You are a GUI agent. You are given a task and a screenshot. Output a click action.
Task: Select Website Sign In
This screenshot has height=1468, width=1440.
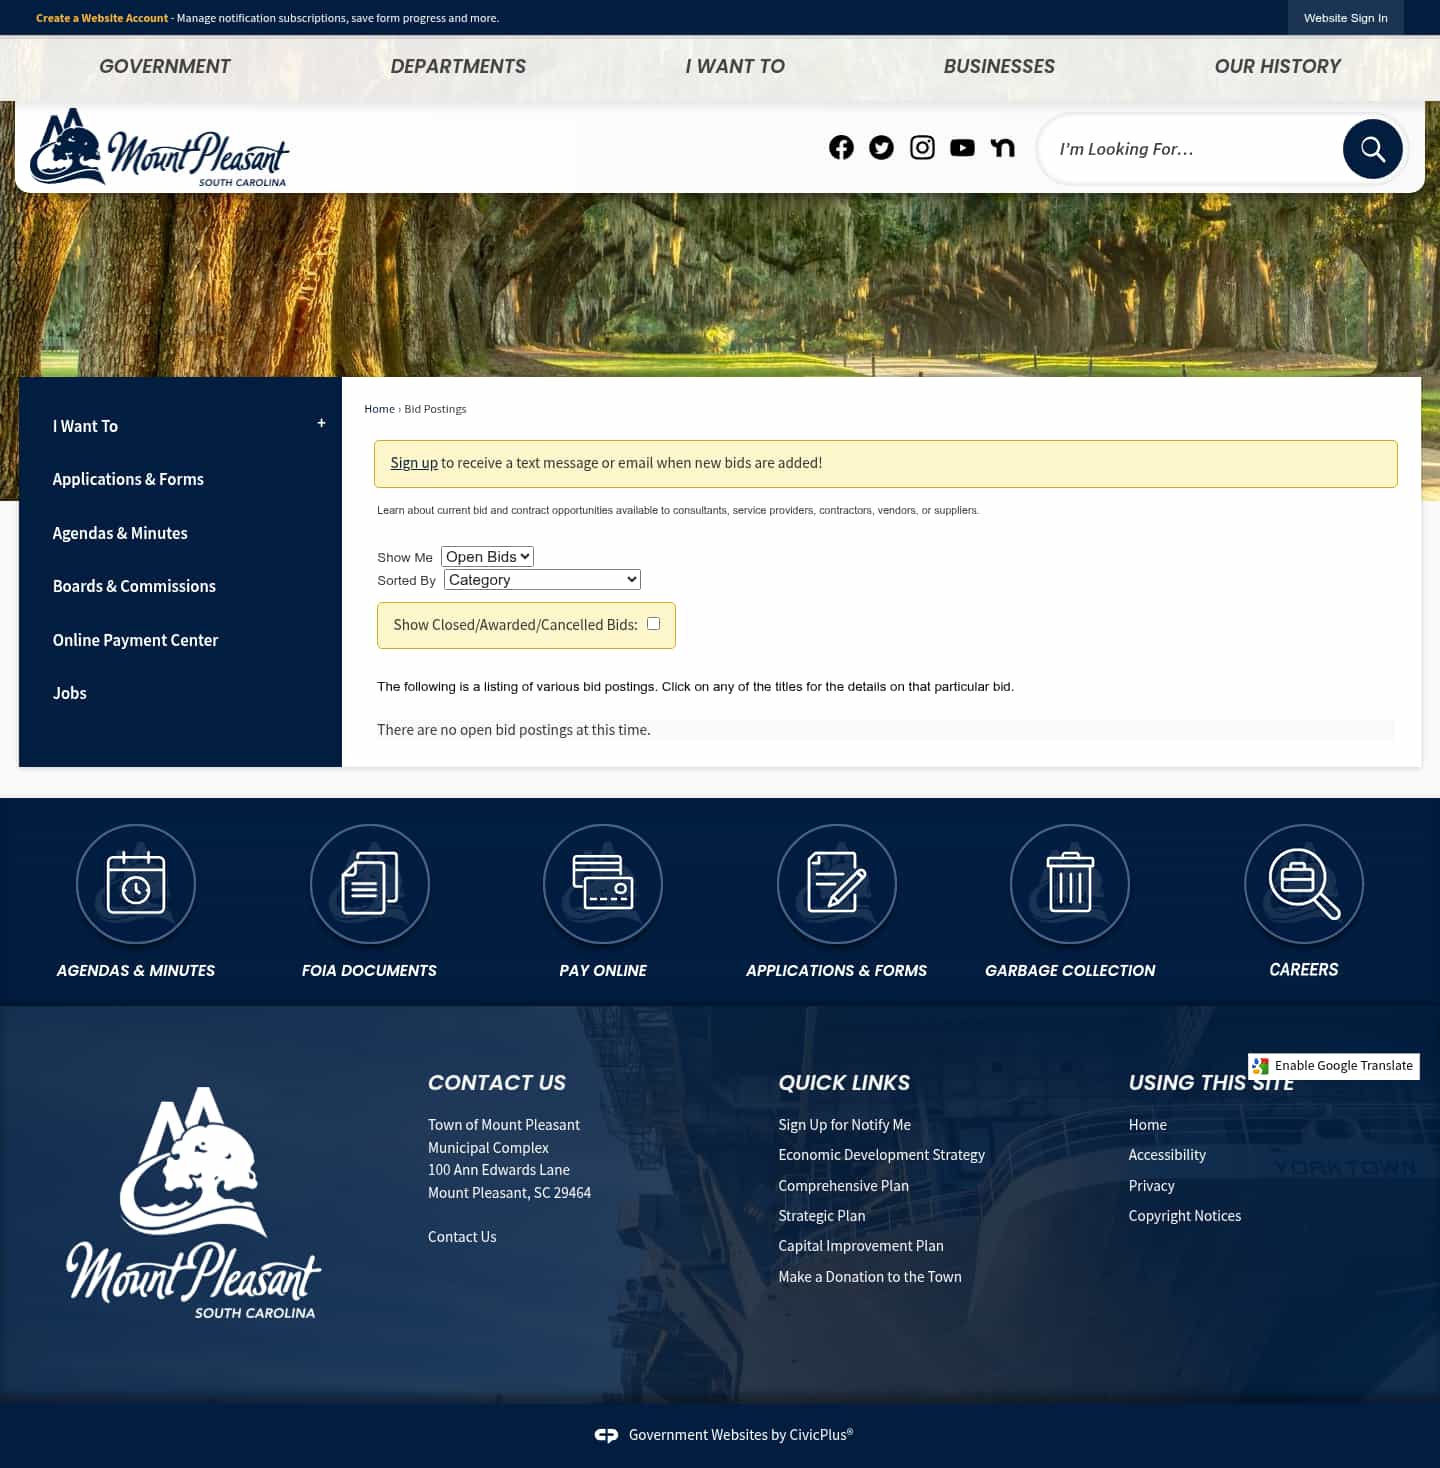[x=1345, y=17]
